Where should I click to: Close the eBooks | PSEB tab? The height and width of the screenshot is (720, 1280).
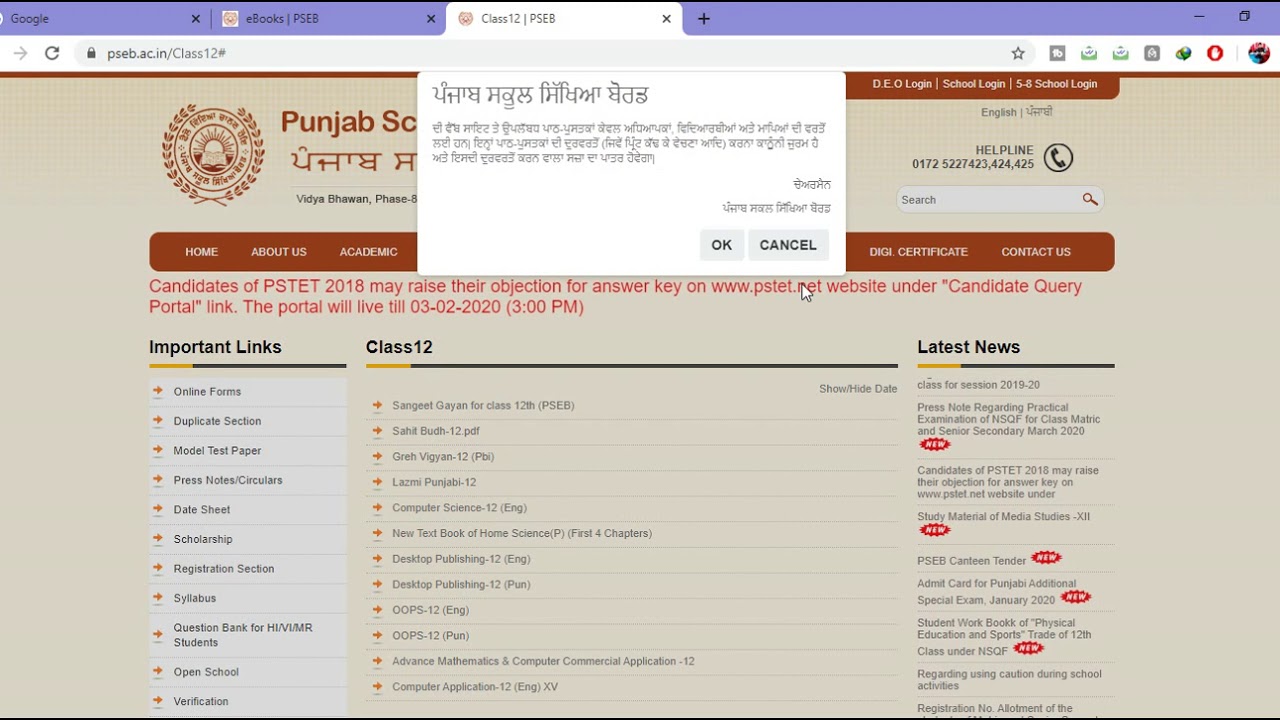(x=431, y=19)
